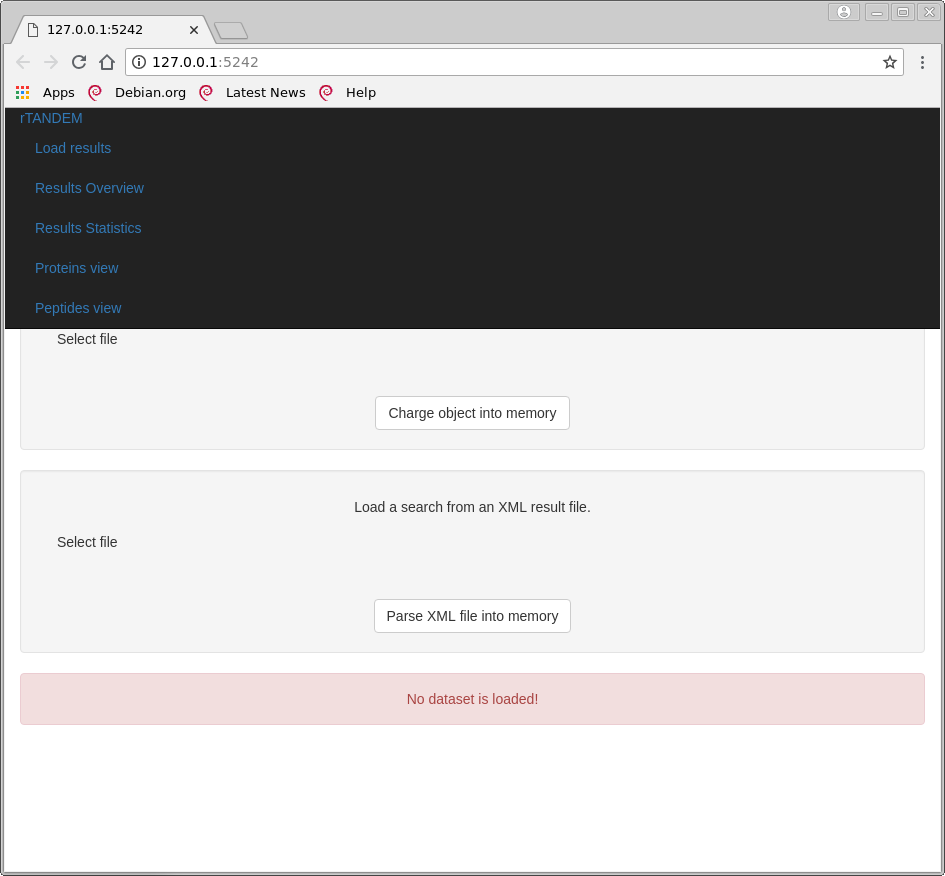The width and height of the screenshot is (945, 876).
Task: Go to Peptides view
Action: [x=78, y=308]
